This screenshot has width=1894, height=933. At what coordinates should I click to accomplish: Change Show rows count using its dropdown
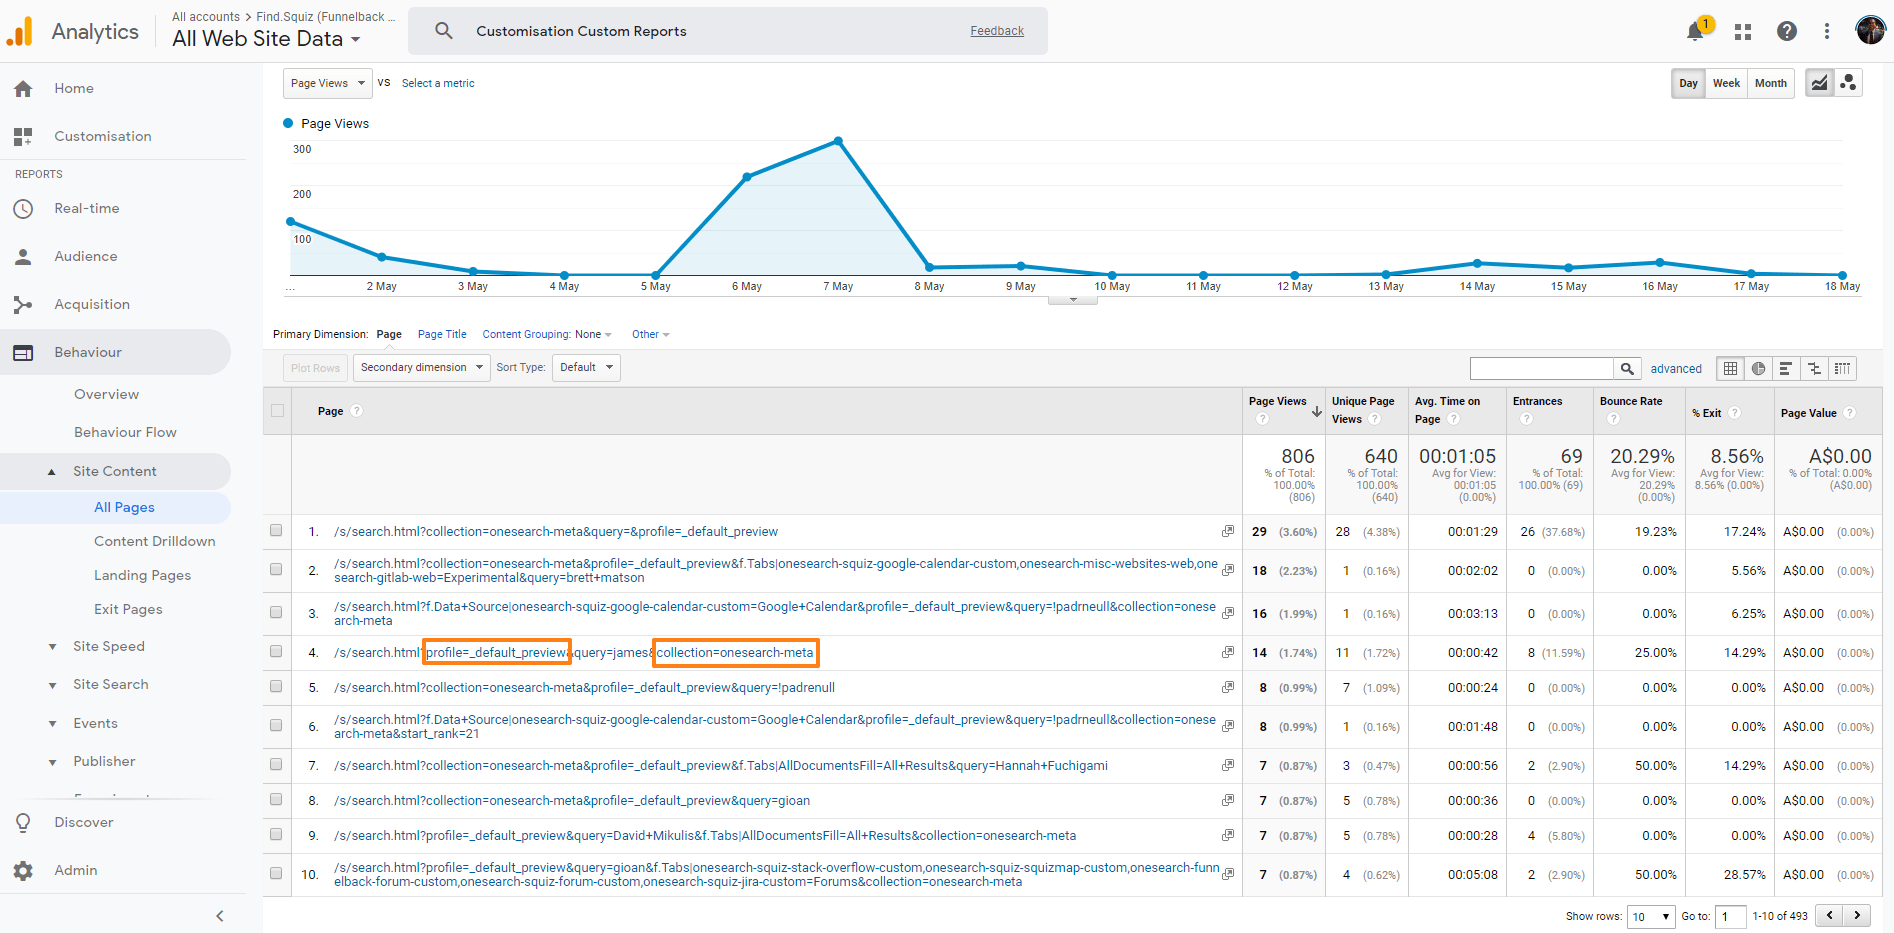(1651, 916)
